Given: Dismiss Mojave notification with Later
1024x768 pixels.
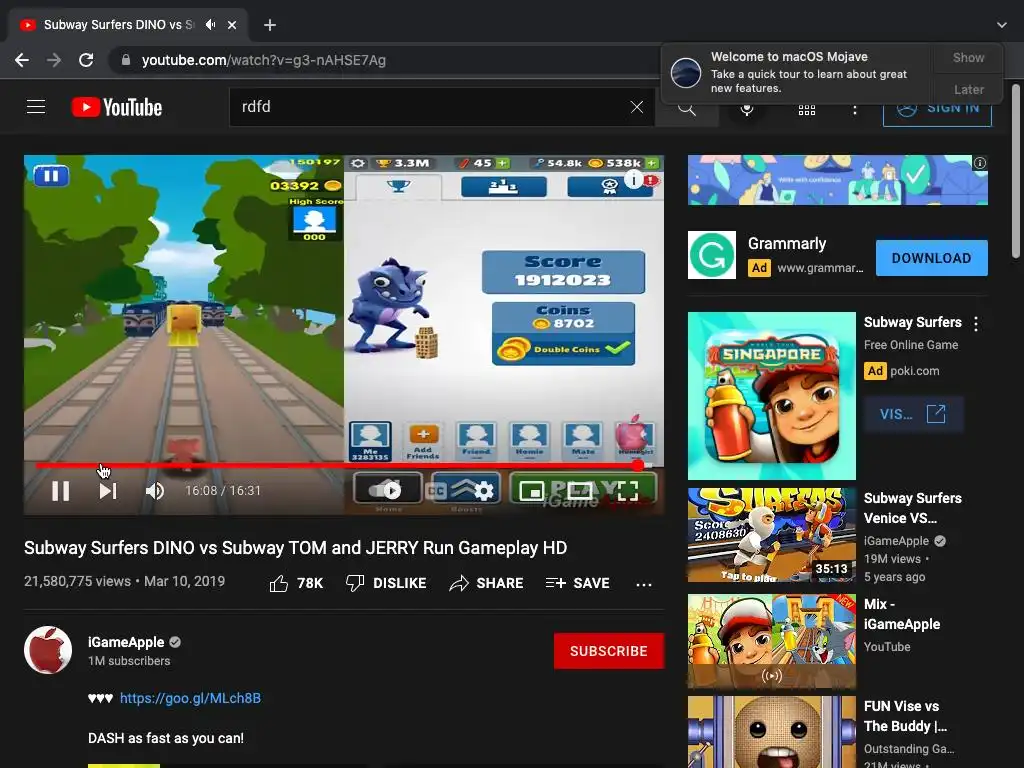Looking at the screenshot, I should (x=968, y=89).
